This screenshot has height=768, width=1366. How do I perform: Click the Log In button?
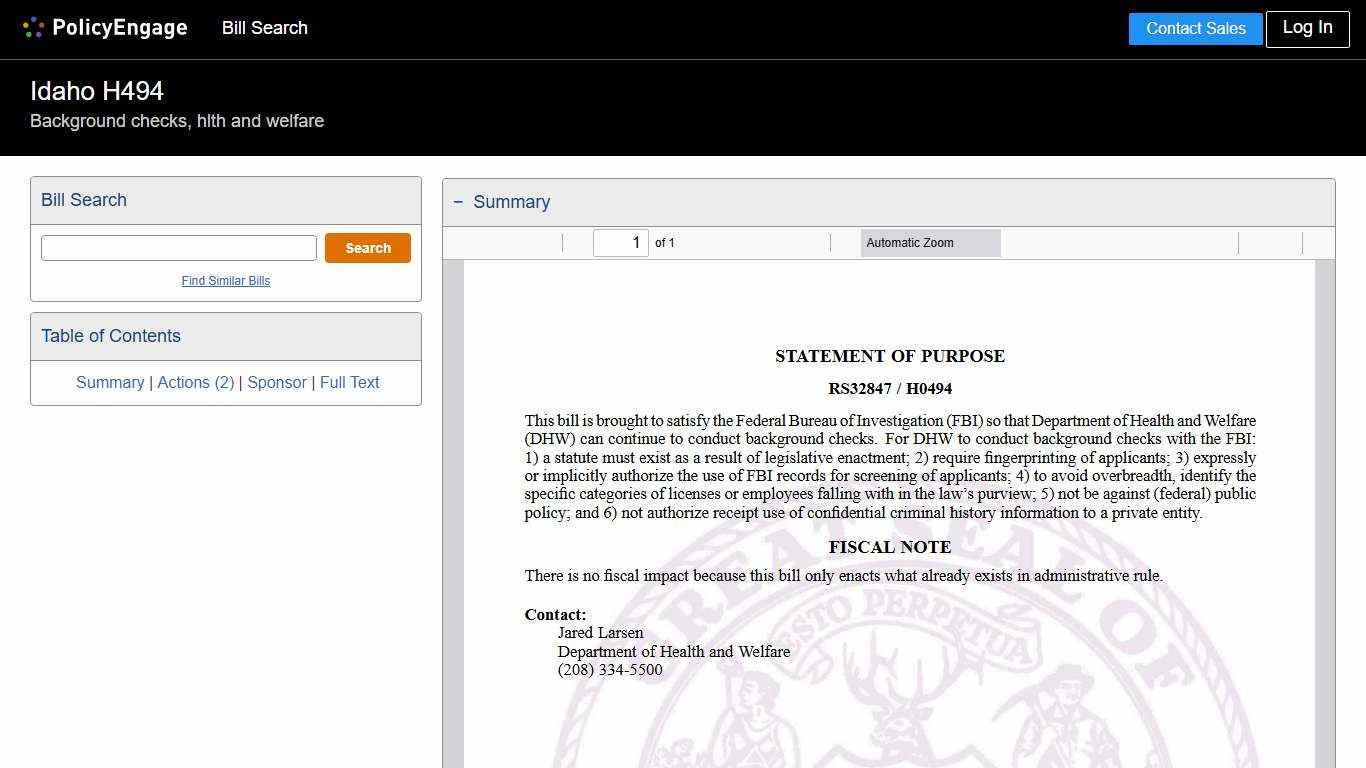pyautogui.click(x=1307, y=28)
